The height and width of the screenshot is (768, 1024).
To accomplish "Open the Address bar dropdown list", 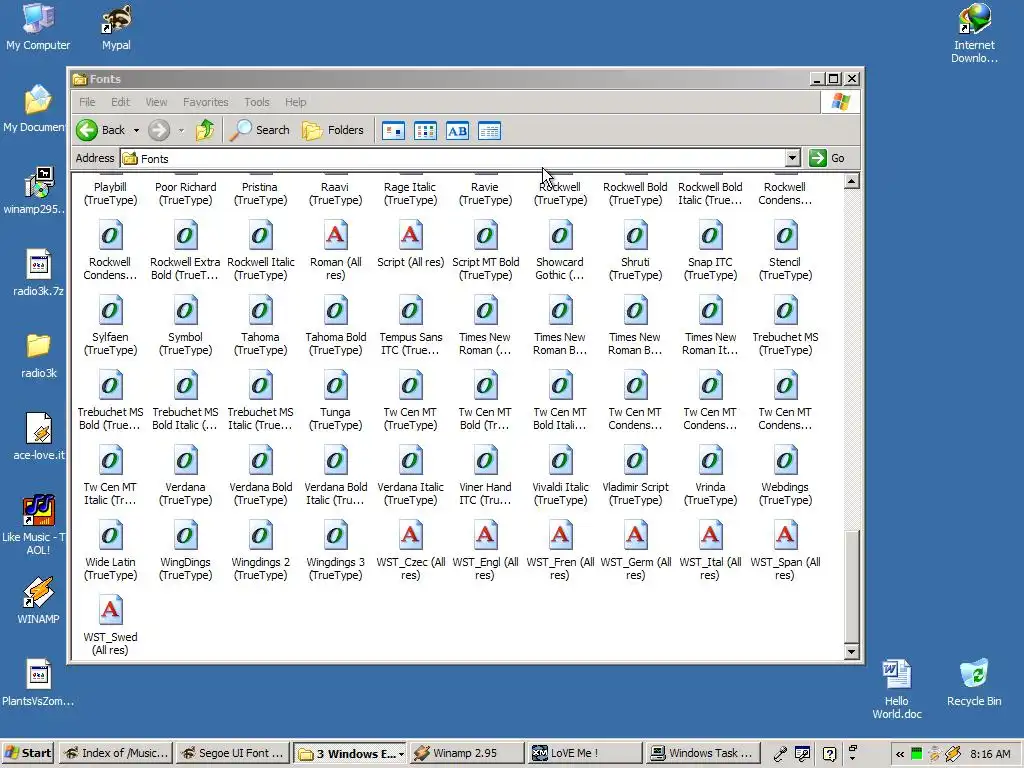I will (792, 158).
